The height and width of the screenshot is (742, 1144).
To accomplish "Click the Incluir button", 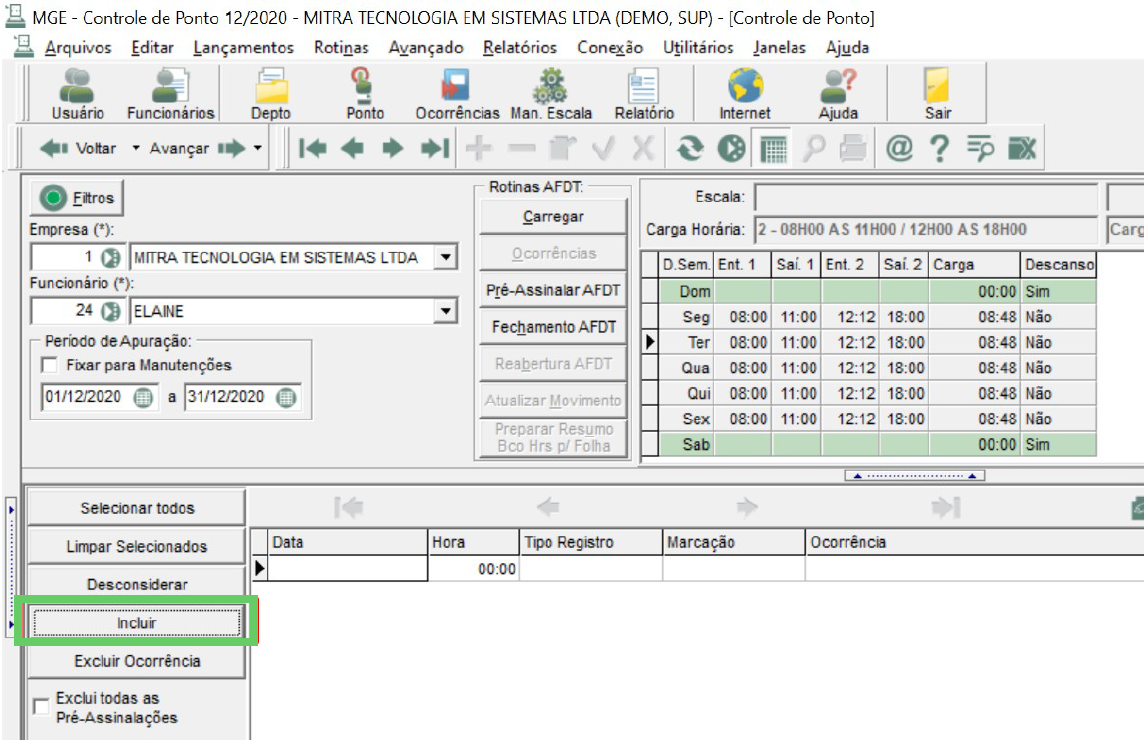I will [136, 623].
